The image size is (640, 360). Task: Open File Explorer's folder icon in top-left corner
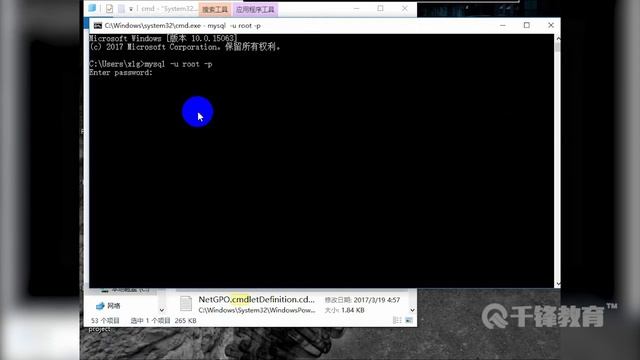[x=92, y=8]
